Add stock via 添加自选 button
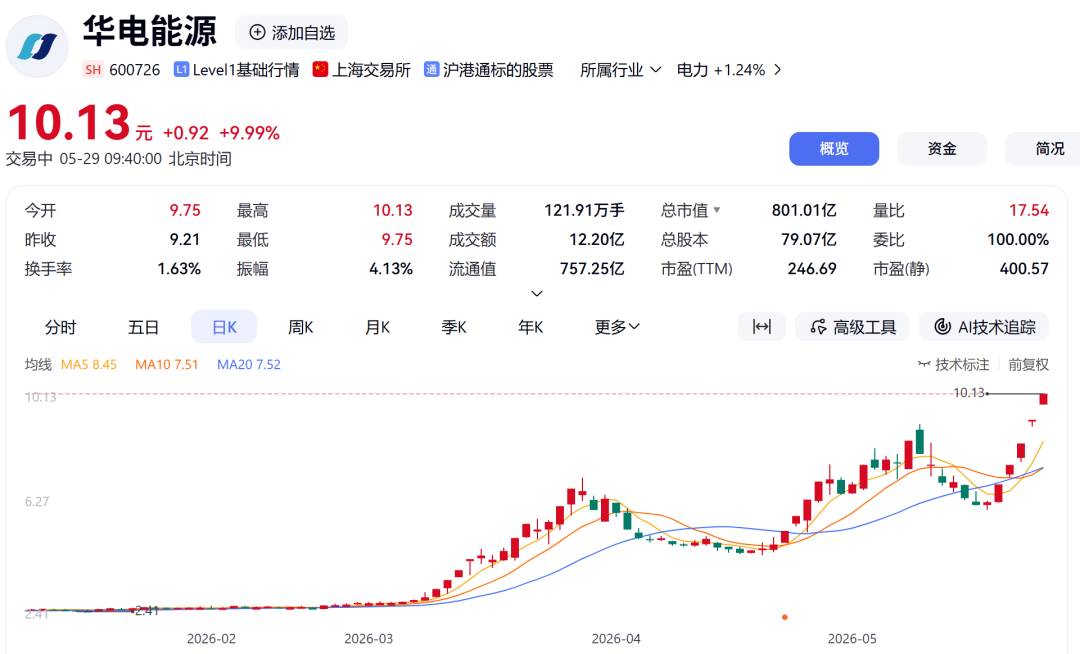Viewport: 1080px width, 654px height. coord(292,32)
